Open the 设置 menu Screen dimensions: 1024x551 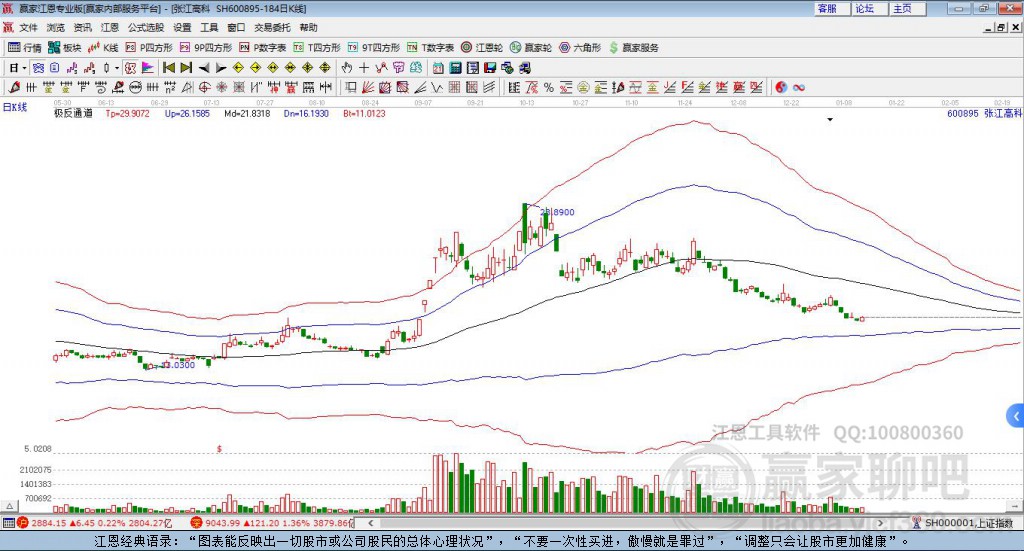pyautogui.click(x=182, y=27)
